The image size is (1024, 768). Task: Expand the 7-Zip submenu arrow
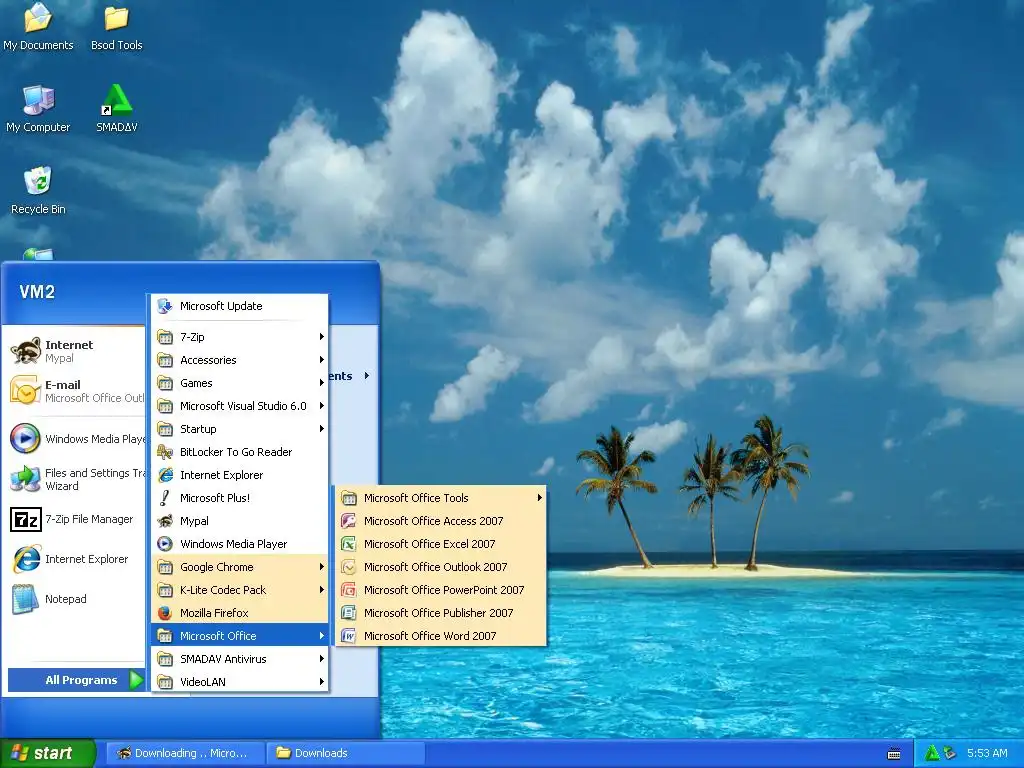(x=321, y=337)
